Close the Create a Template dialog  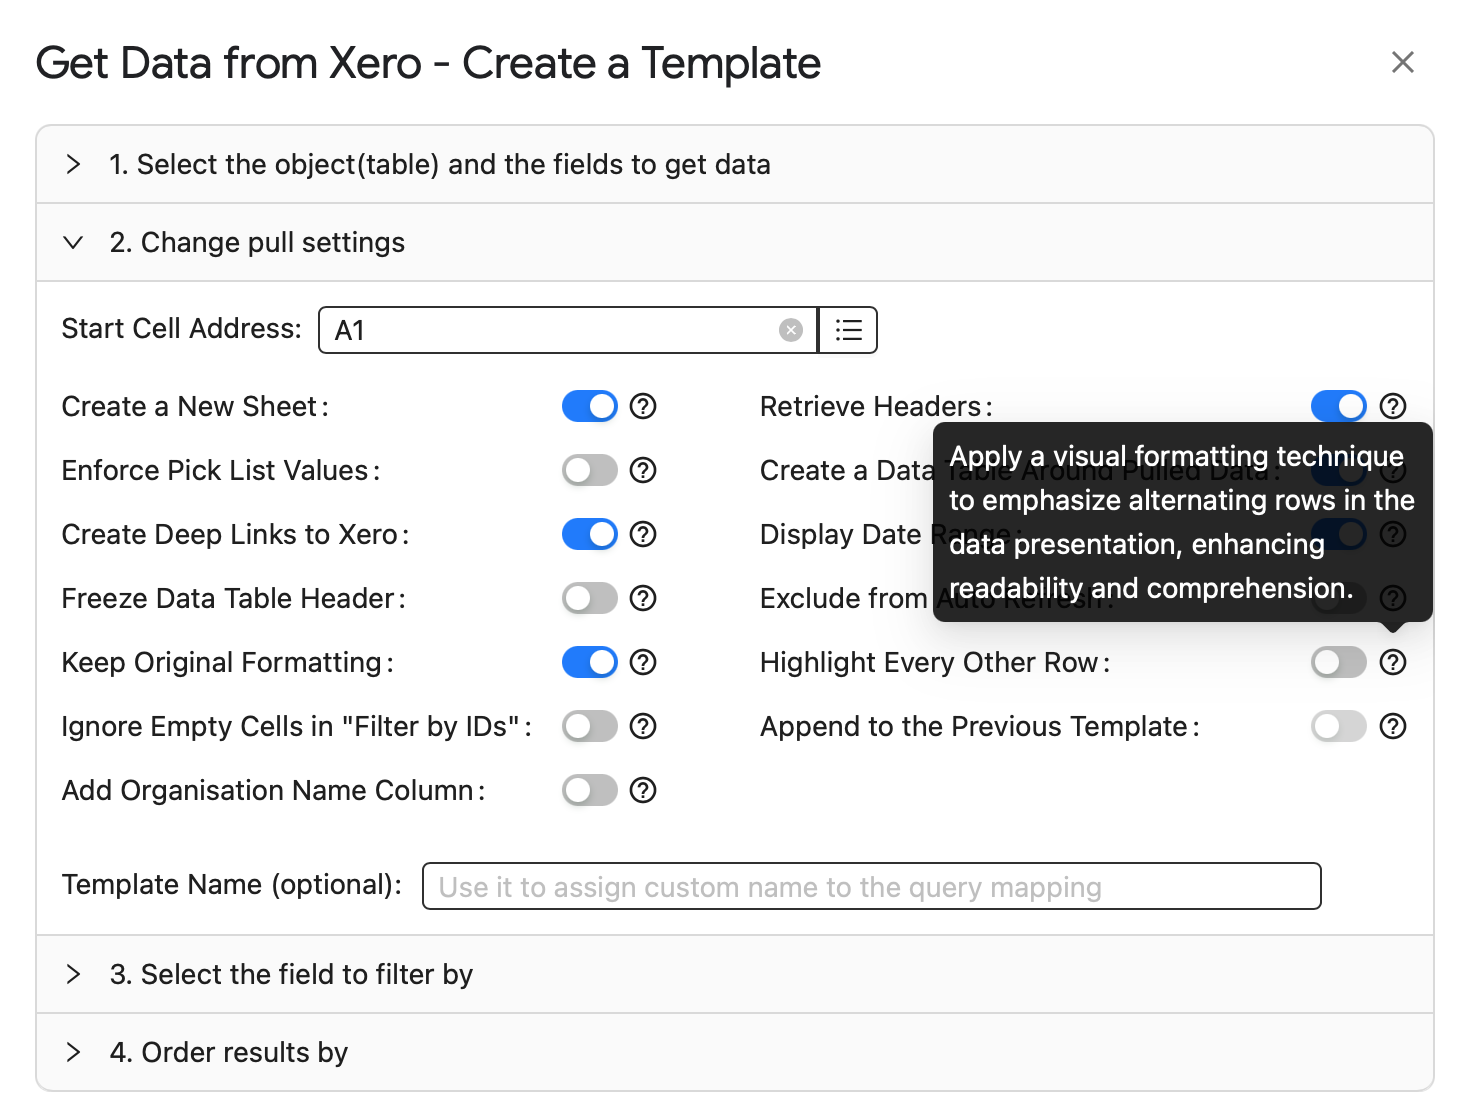point(1403,62)
